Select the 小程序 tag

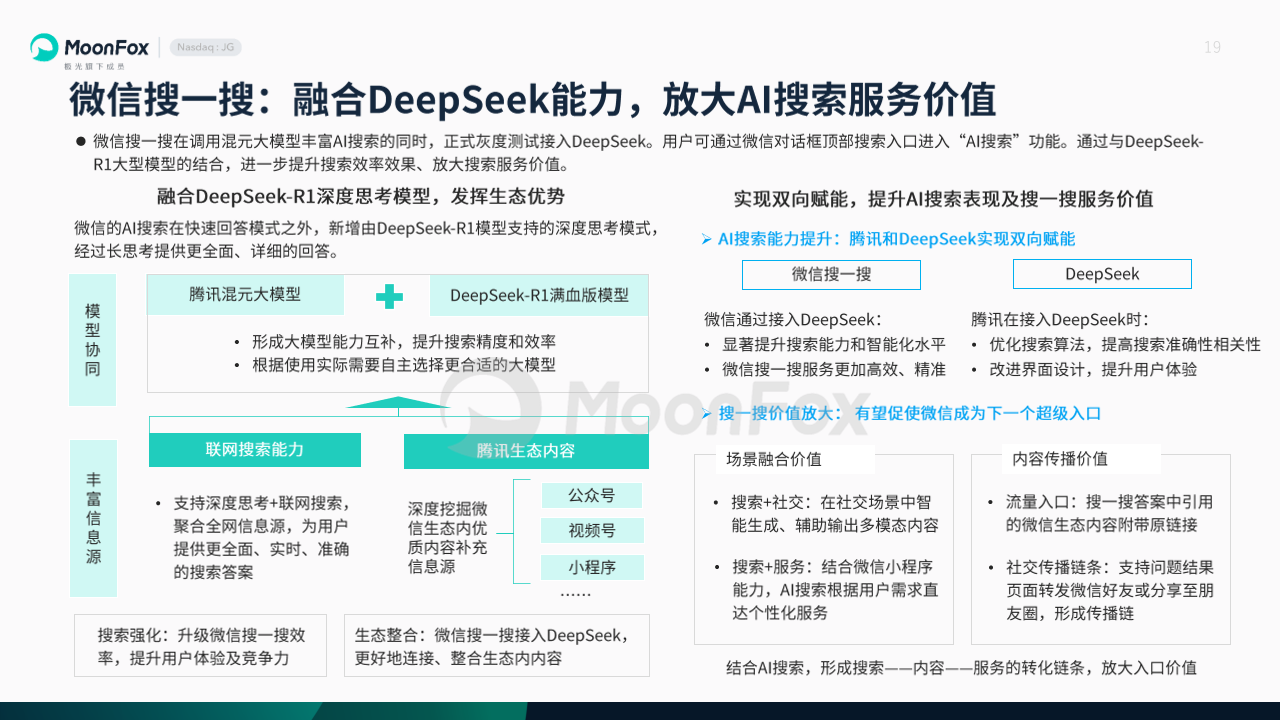(591, 568)
